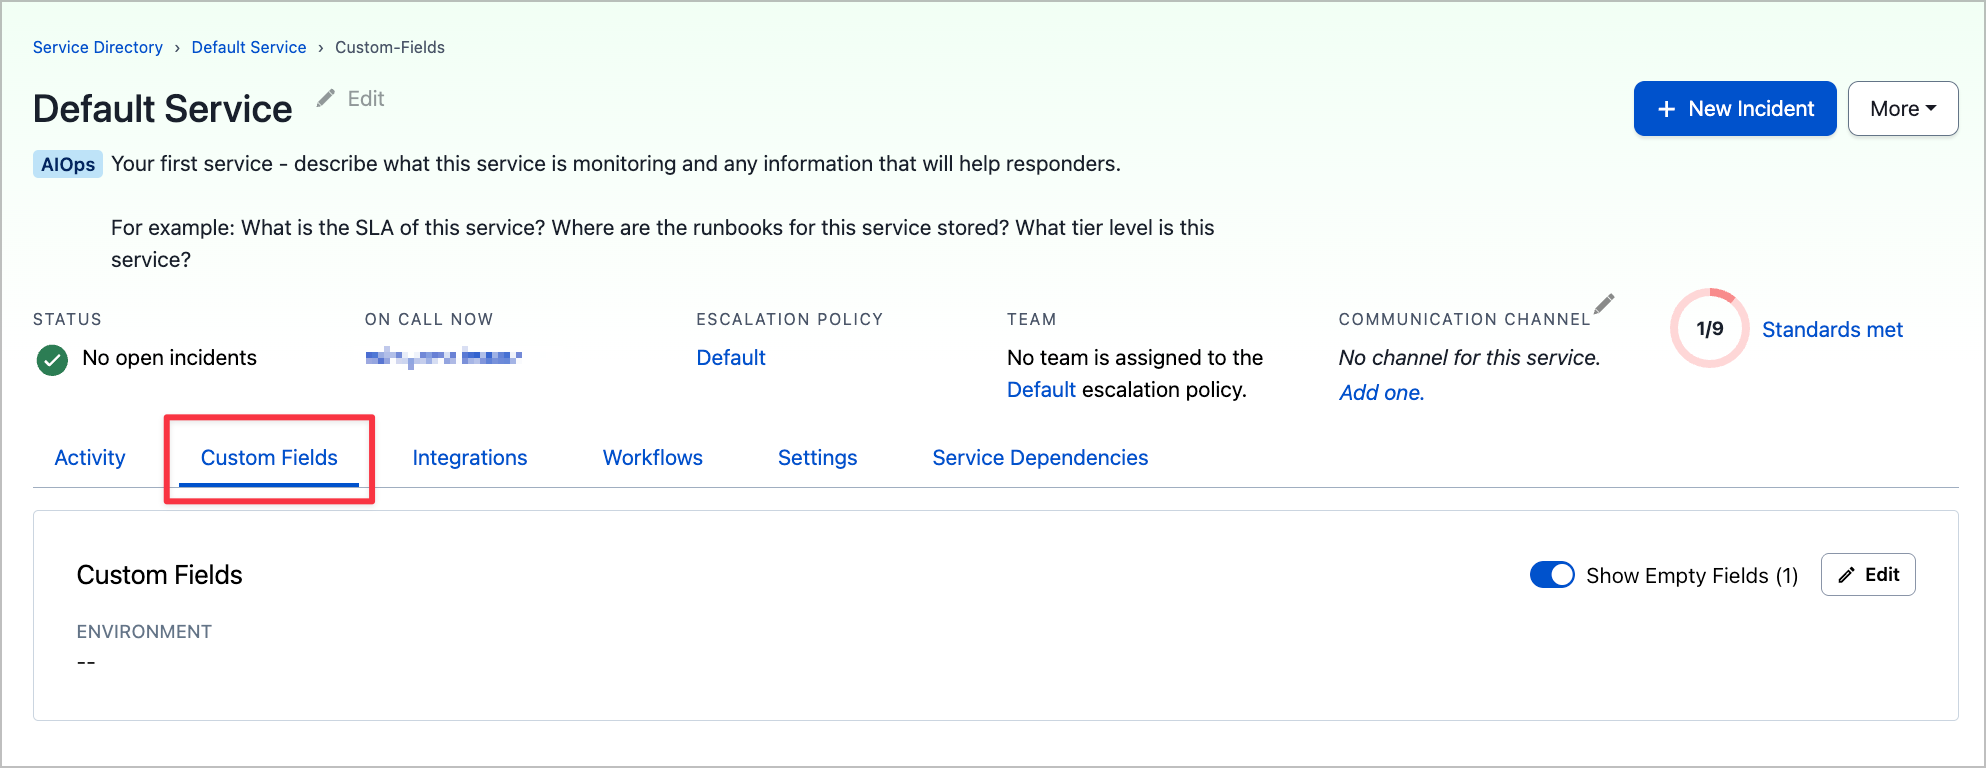This screenshot has width=1986, height=768.
Task: Click the blurred on-call user name
Action: tap(444, 357)
